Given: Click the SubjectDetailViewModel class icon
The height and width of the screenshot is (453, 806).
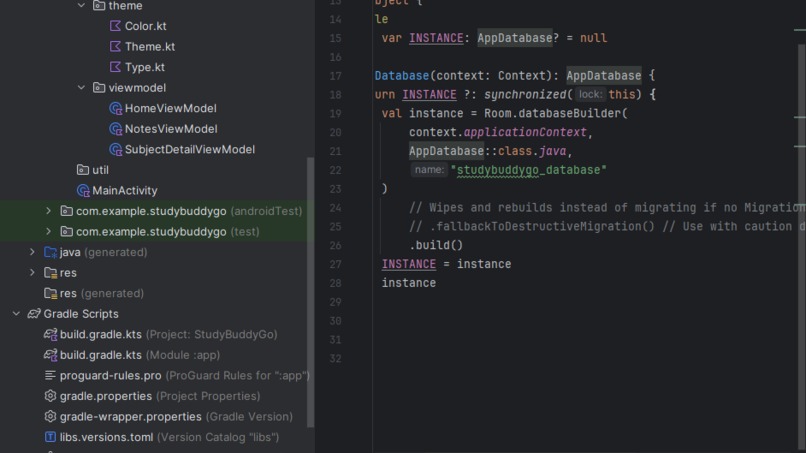Looking at the screenshot, I should tap(115, 149).
